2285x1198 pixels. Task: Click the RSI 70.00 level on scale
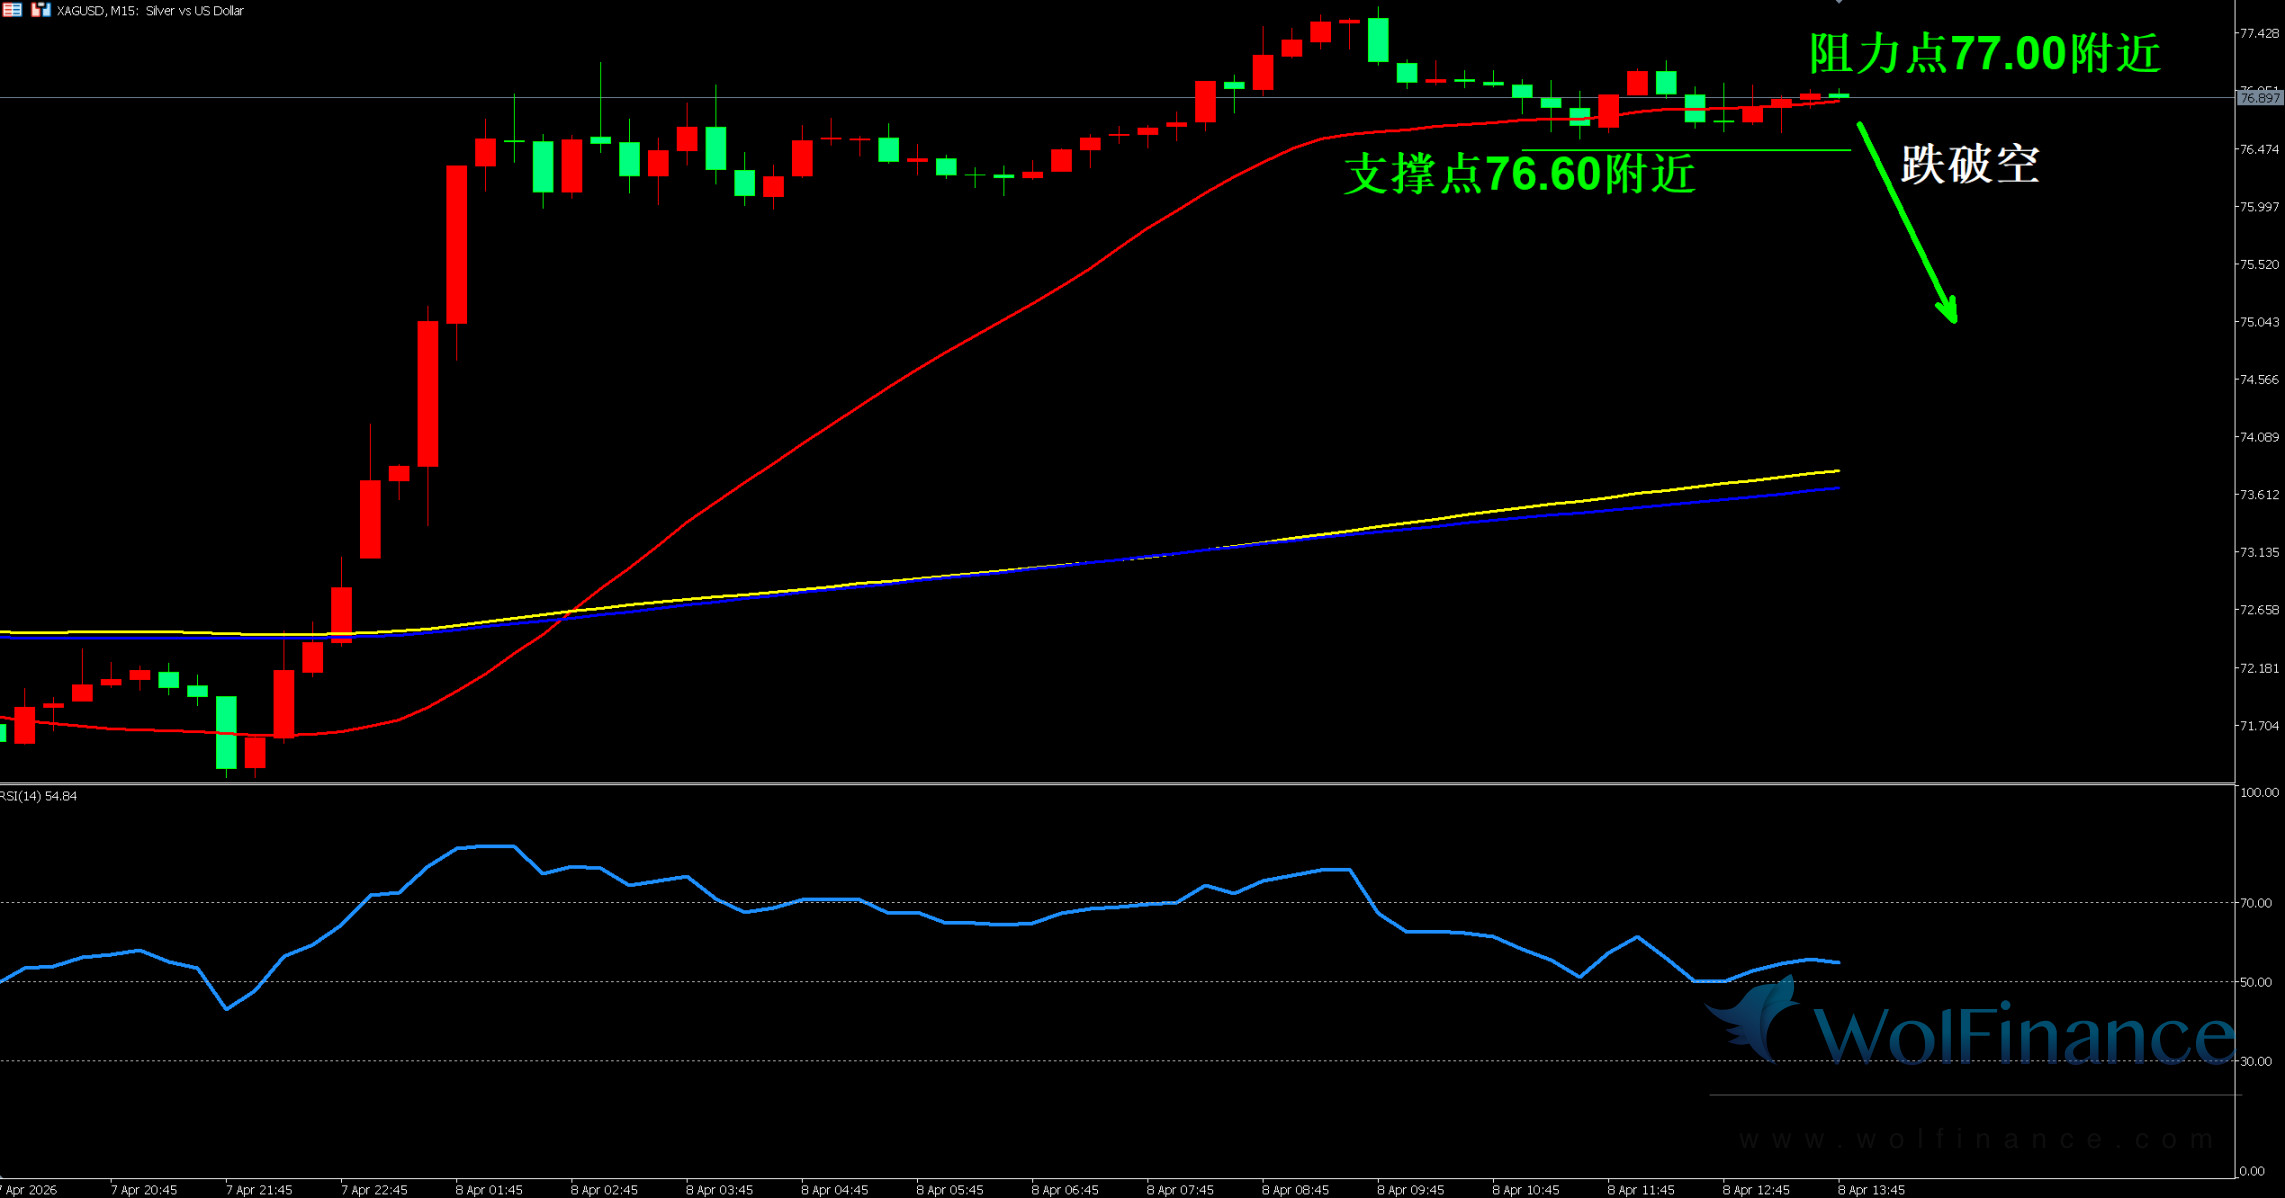[x=2256, y=903]
